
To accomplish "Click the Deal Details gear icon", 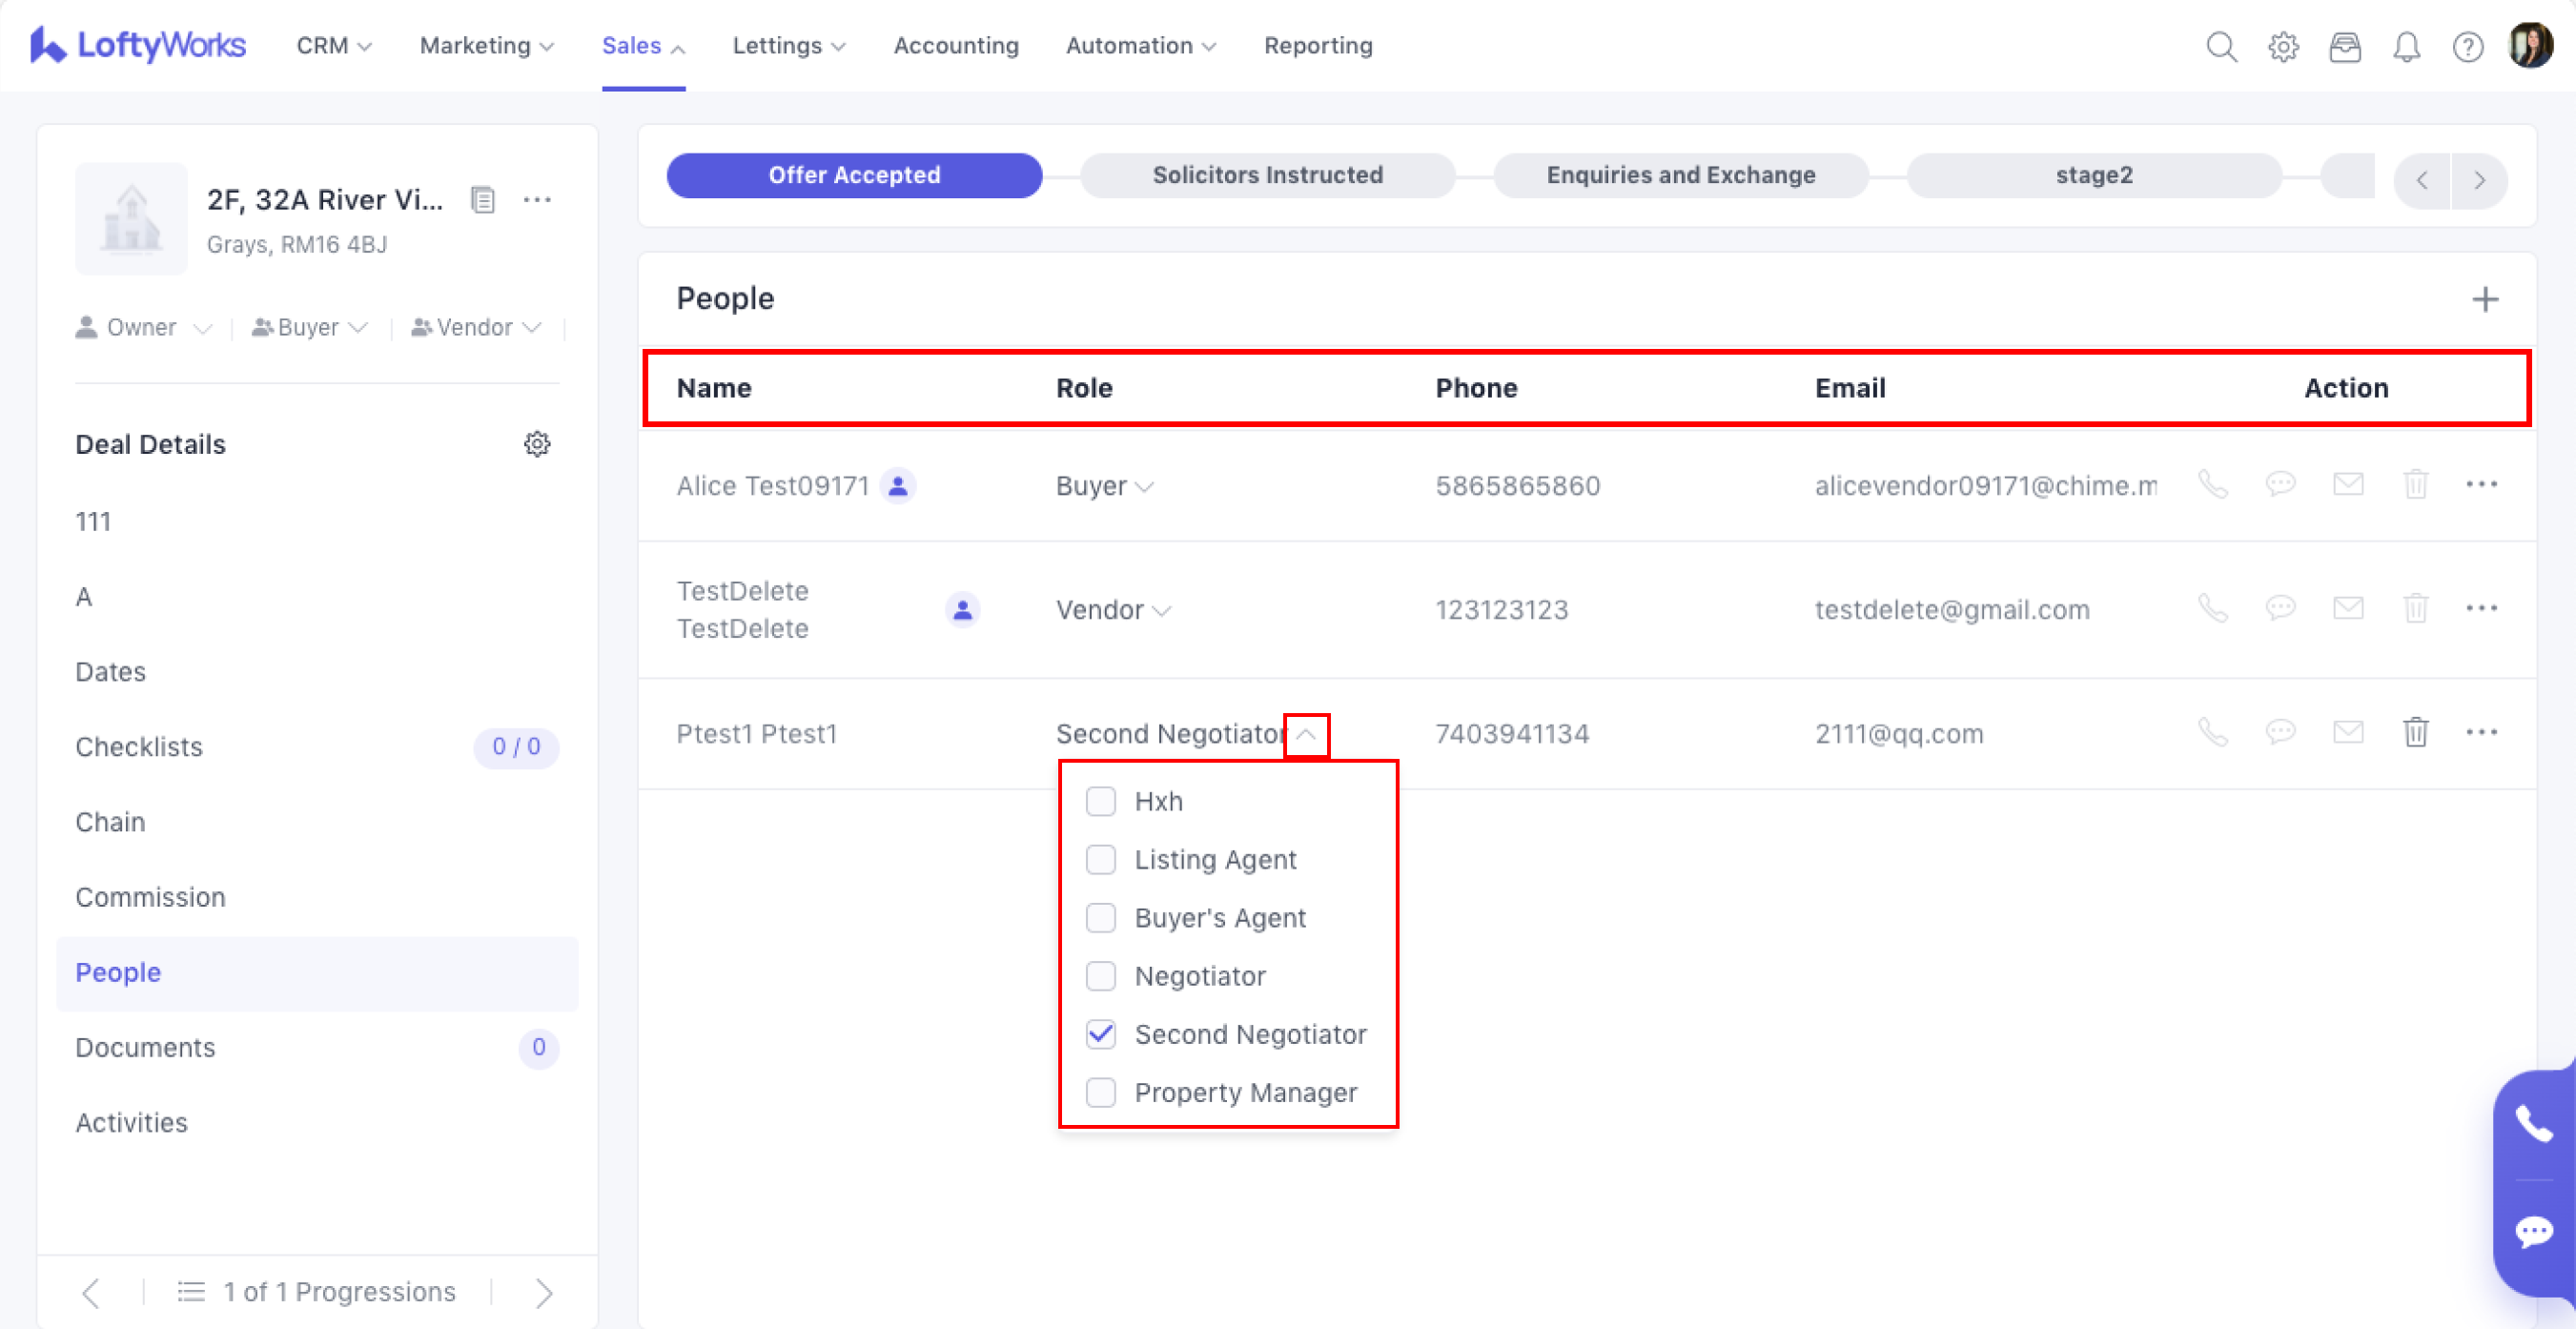I will pos(537,444).
